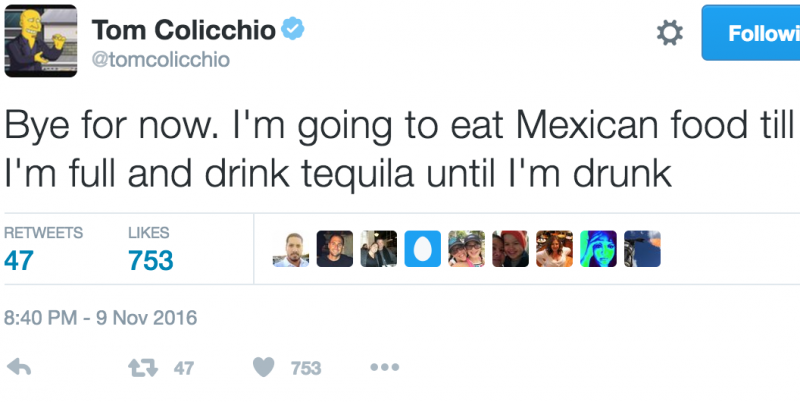This screenshot has width=800, height=402.
Task: Like the tweet with heart icon
Action: pyautogui.click(x=264, y=367)
